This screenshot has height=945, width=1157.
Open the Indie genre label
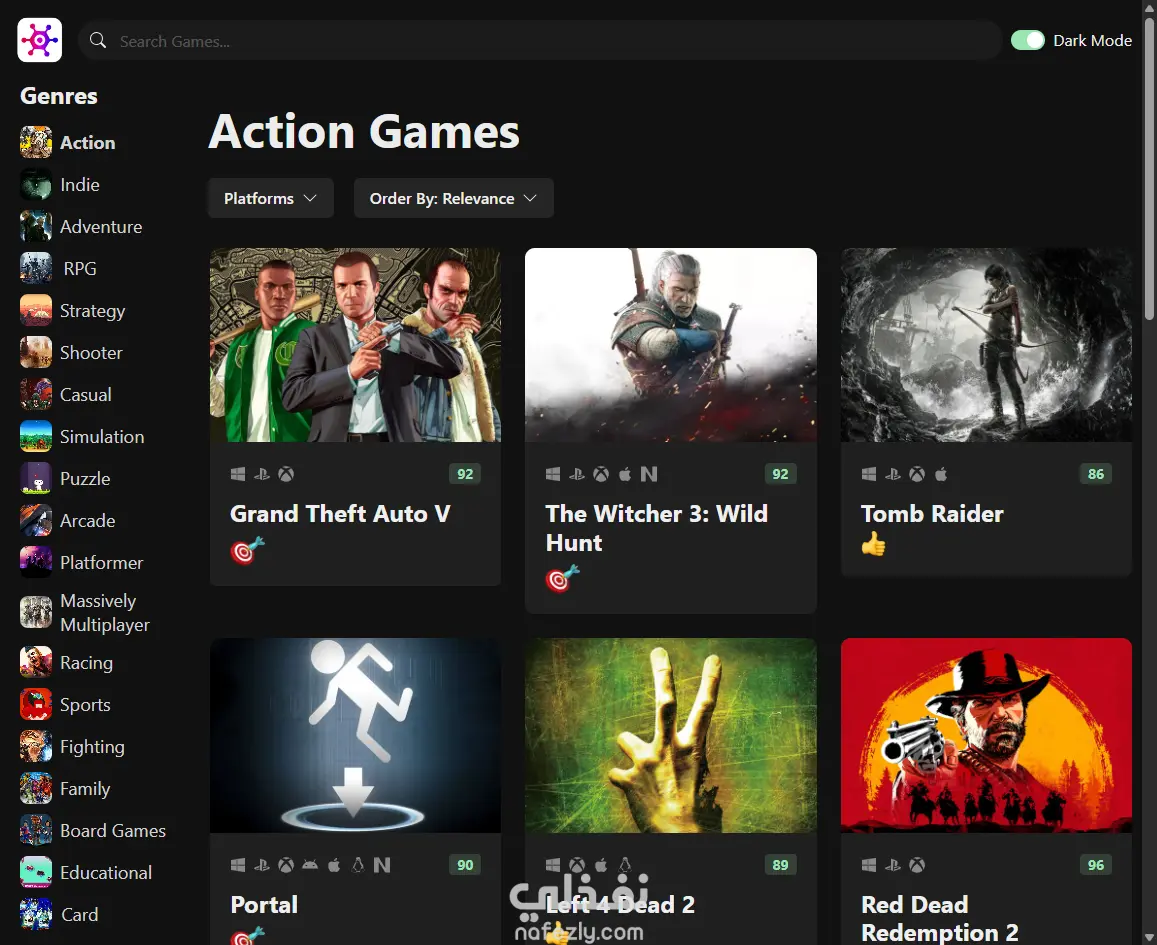click(x=80, y=184)
